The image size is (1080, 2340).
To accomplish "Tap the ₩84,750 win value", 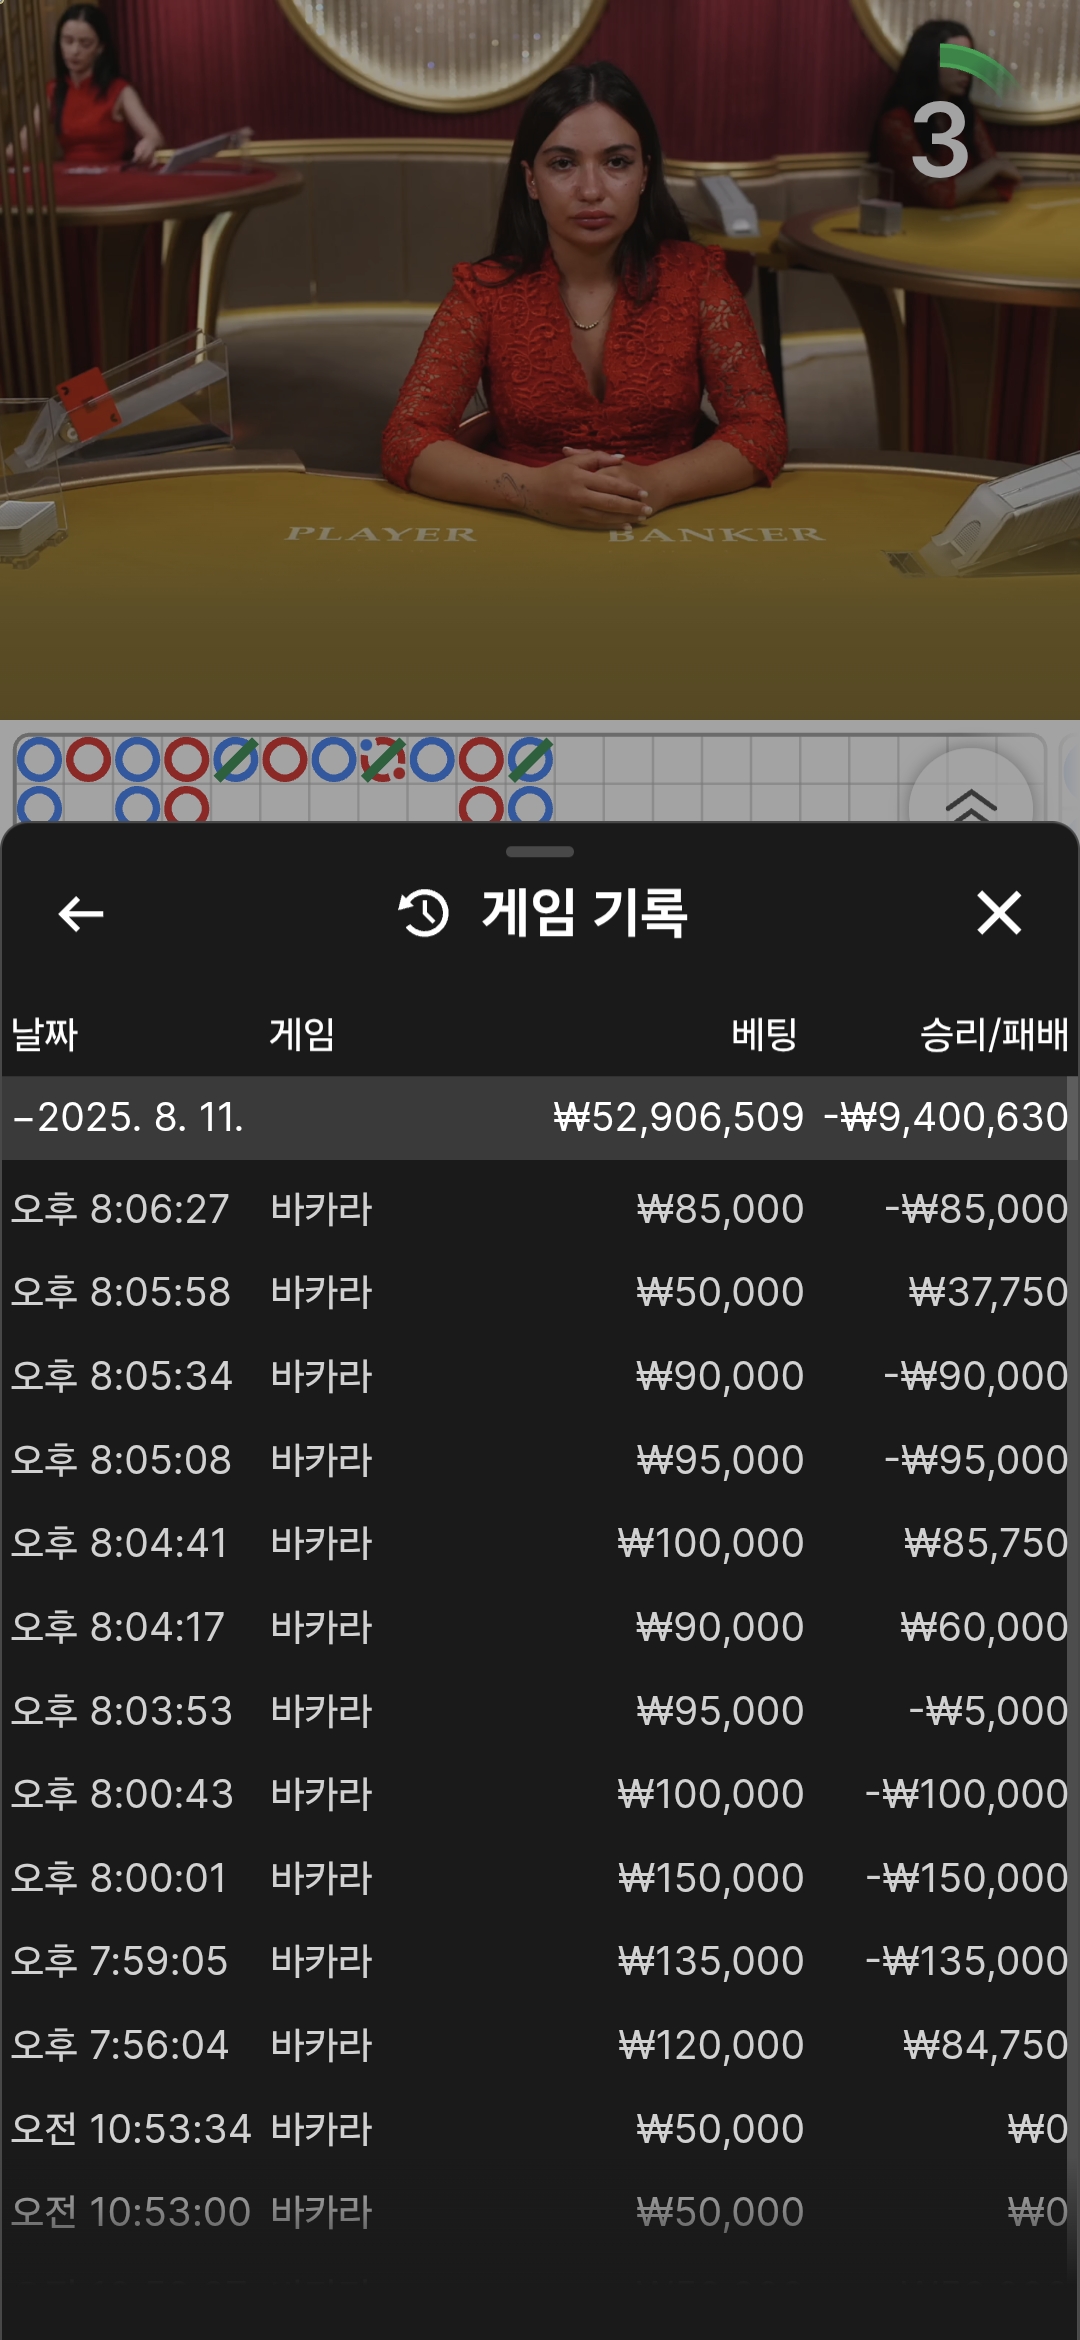I will 987,2045.
